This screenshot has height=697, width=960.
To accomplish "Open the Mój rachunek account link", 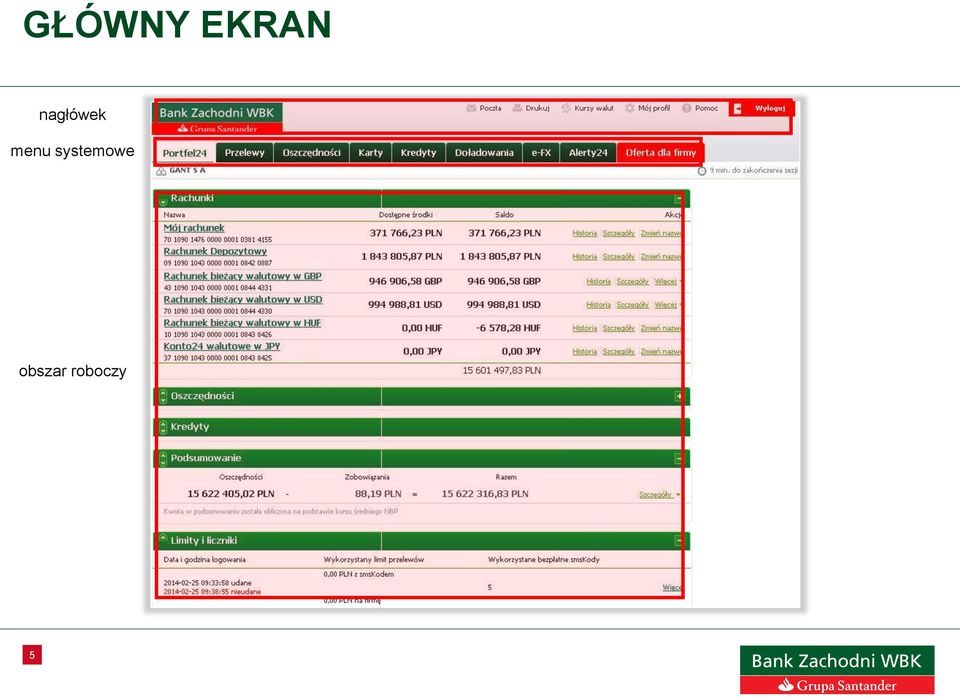I will [193, 228].
